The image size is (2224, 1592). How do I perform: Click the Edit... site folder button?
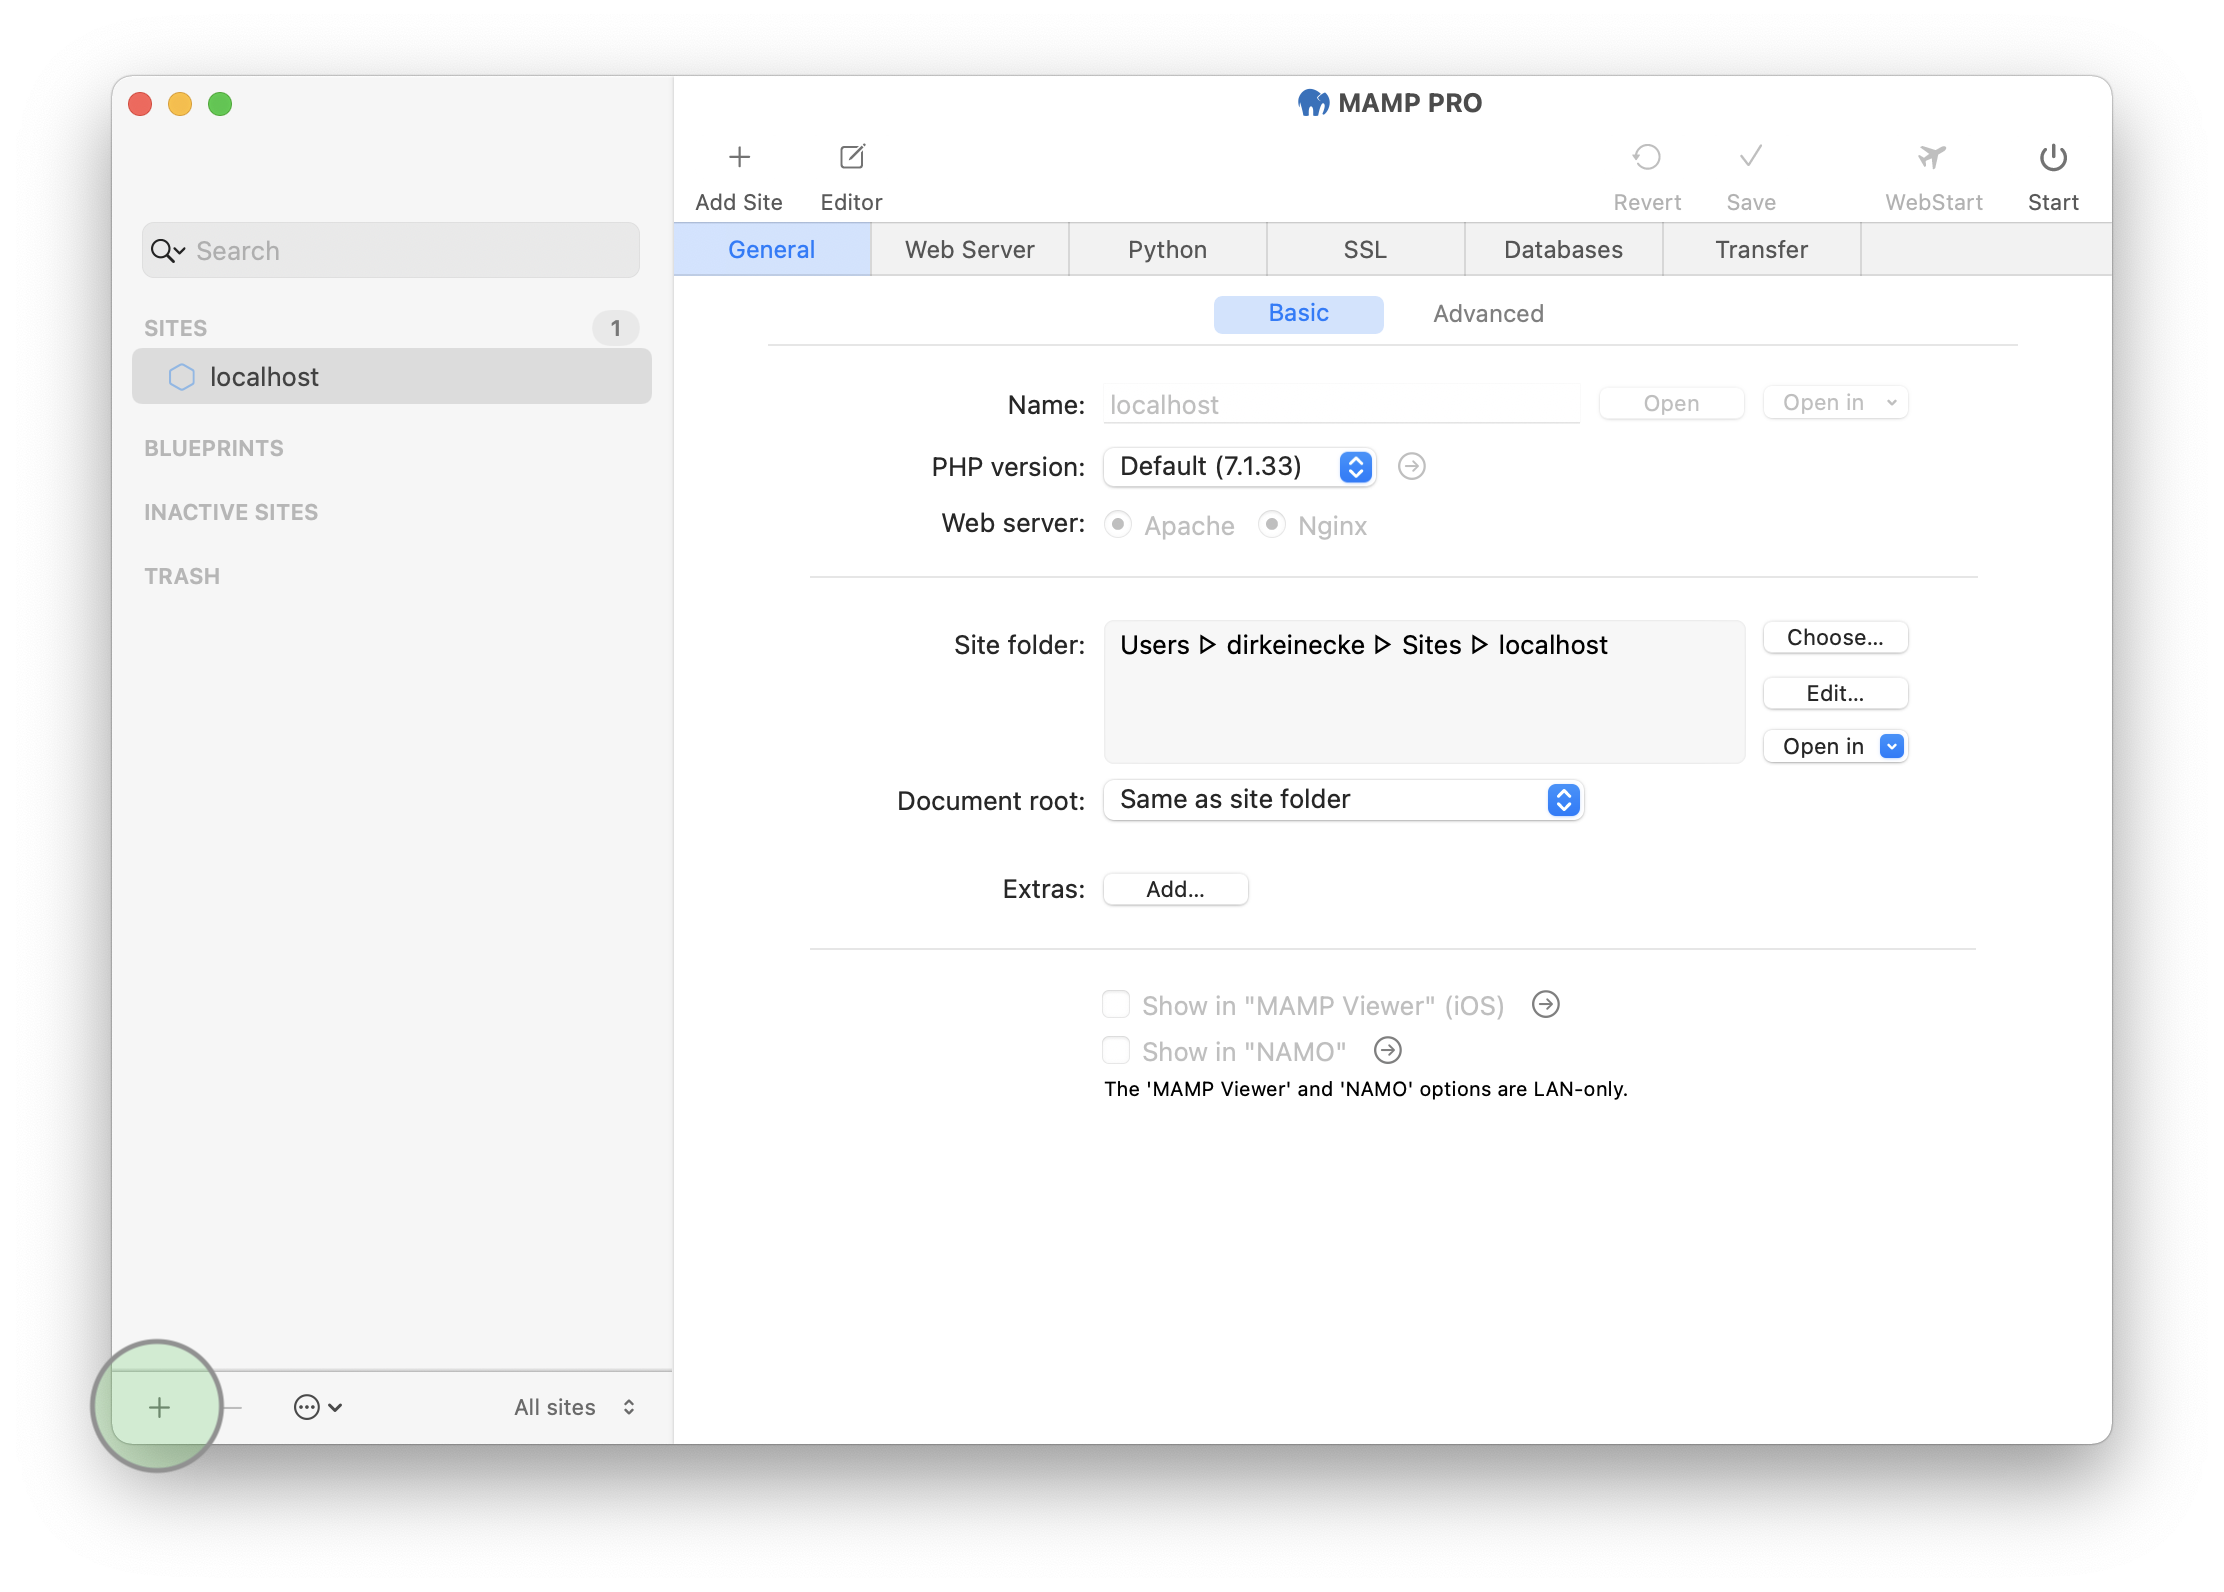pos(1835,693)
